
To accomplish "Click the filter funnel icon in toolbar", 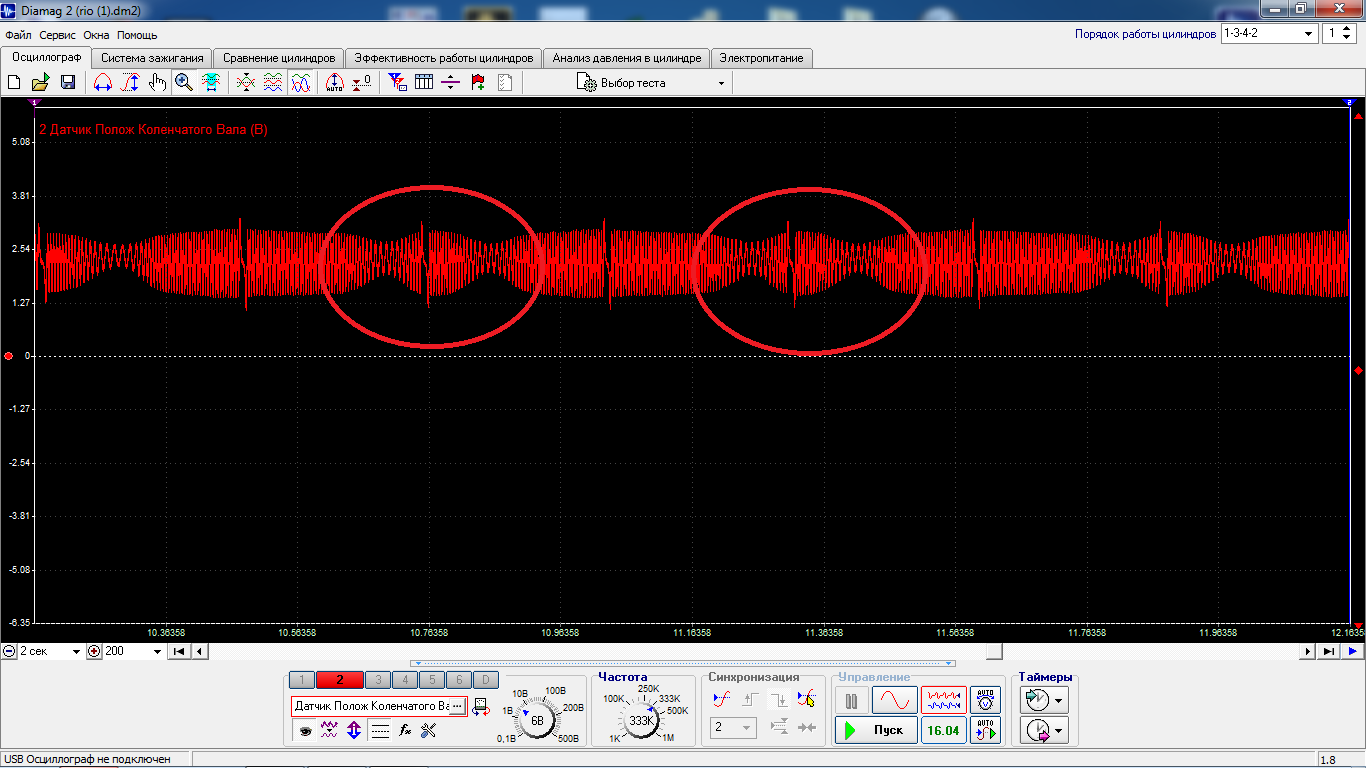I will [x=397, y=83].
